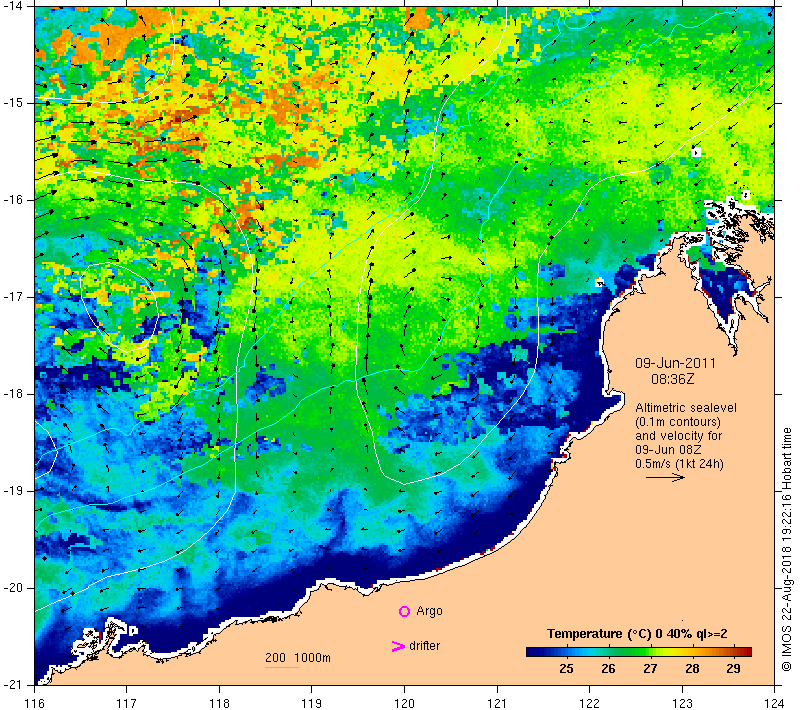The width and height of the screenshot is (800, 710).
Task: Click the 120 longitude axis label
Action: 405,703
